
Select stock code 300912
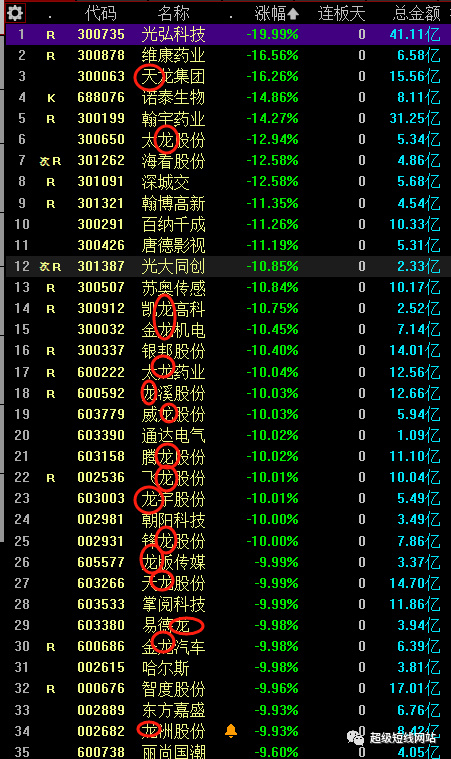tap(101, 308)
